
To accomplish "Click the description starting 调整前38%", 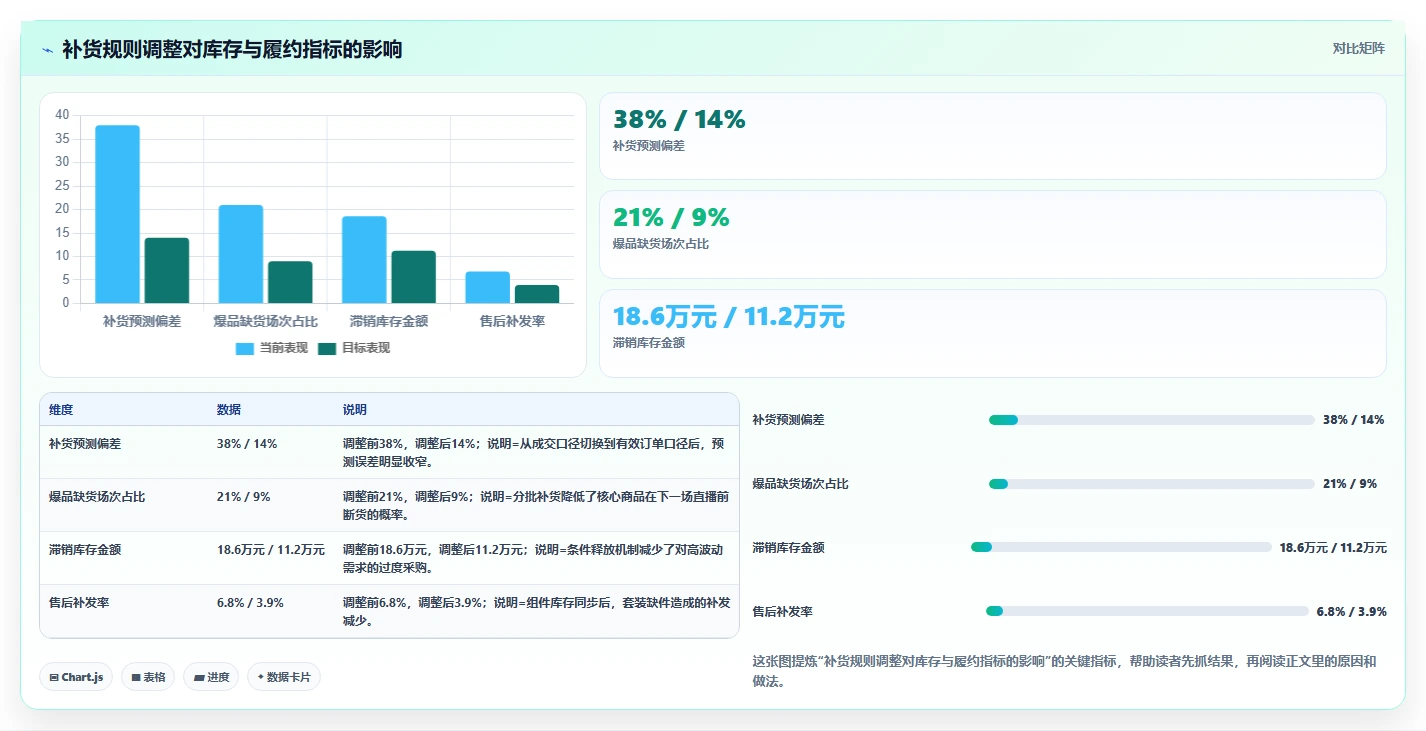I will pos(534,452).
